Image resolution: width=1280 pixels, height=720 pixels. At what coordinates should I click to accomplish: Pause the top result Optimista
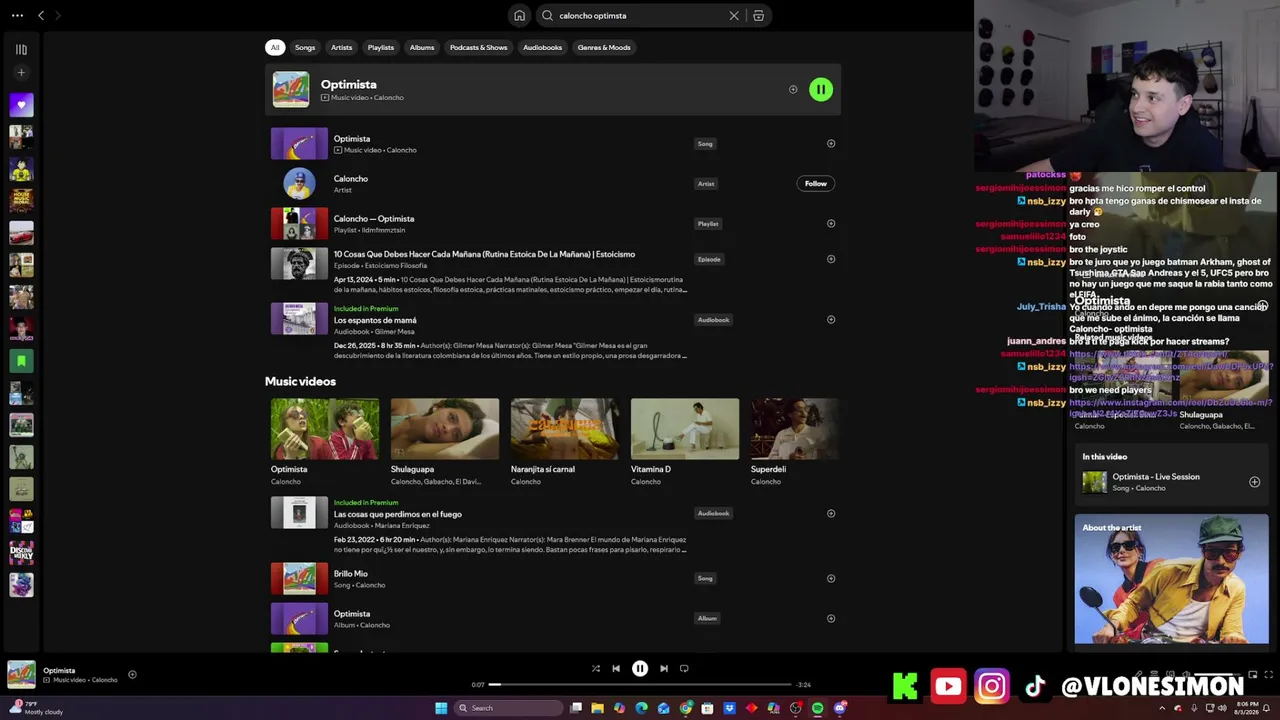[x=821, y=90]
